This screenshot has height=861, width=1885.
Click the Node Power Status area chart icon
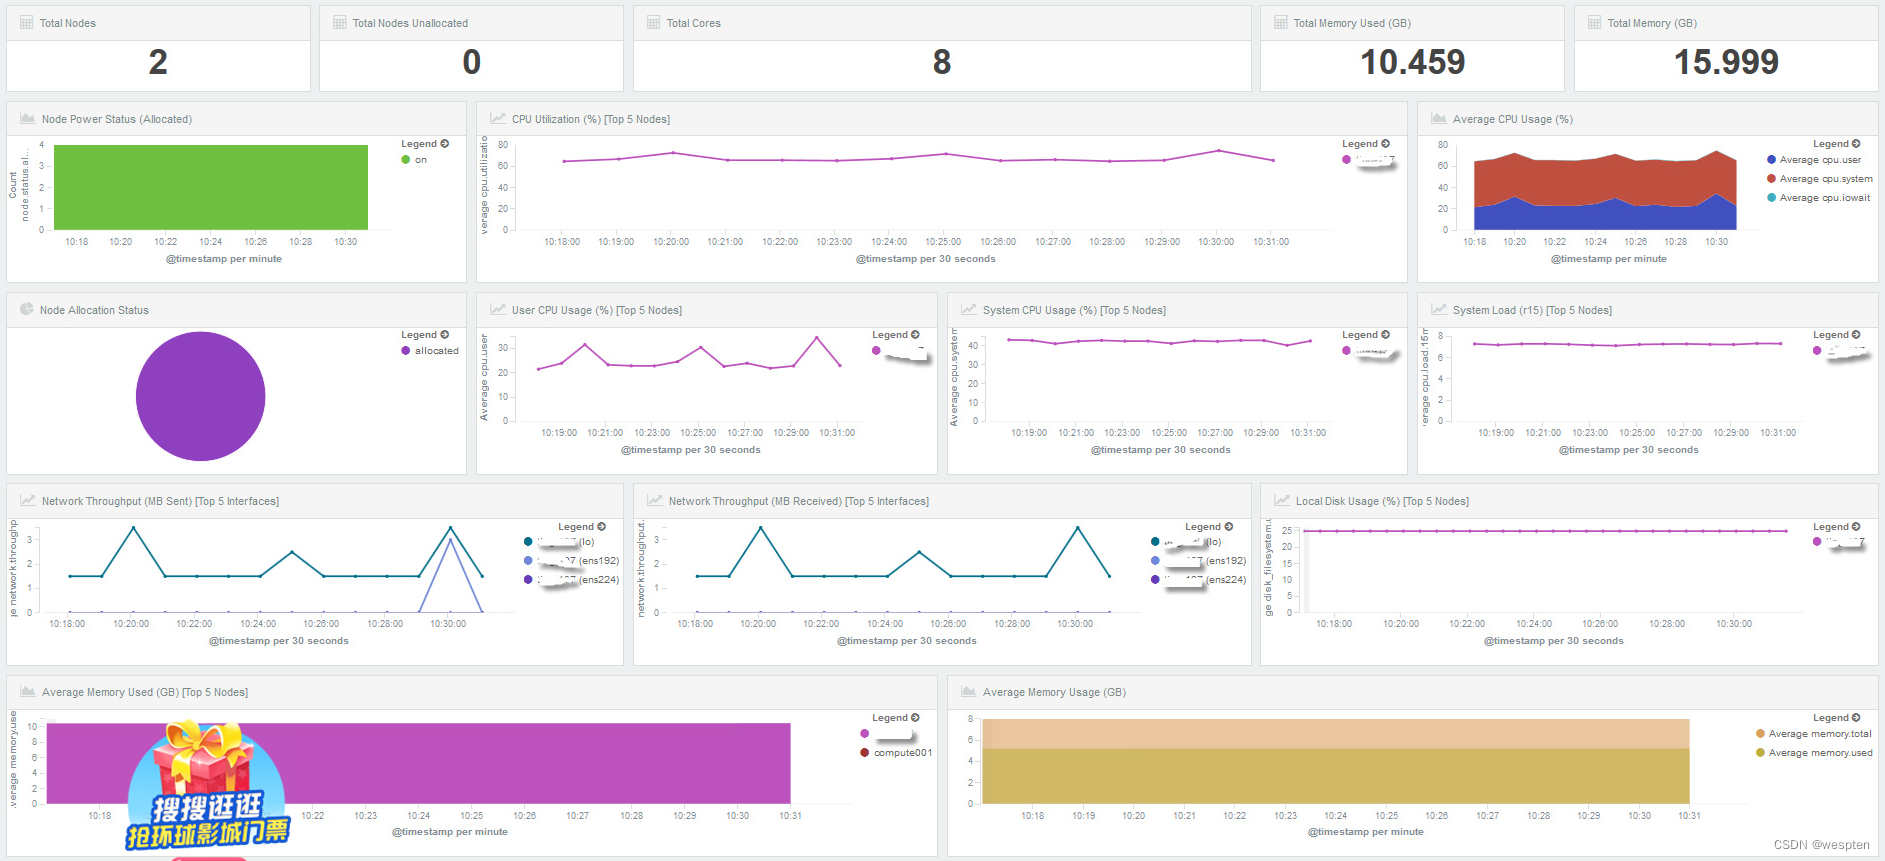coord(27,119)
